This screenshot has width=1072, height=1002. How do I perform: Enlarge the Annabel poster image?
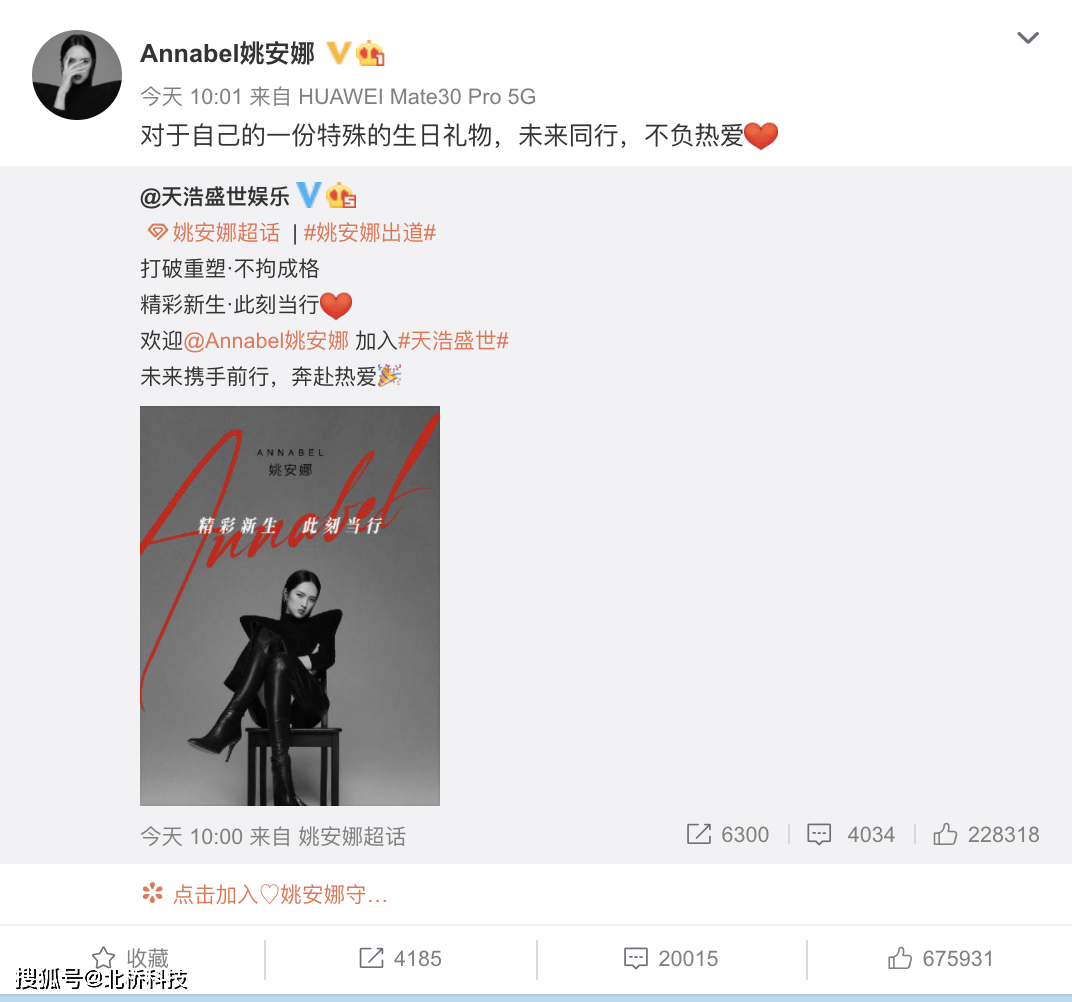click(290, 606)
